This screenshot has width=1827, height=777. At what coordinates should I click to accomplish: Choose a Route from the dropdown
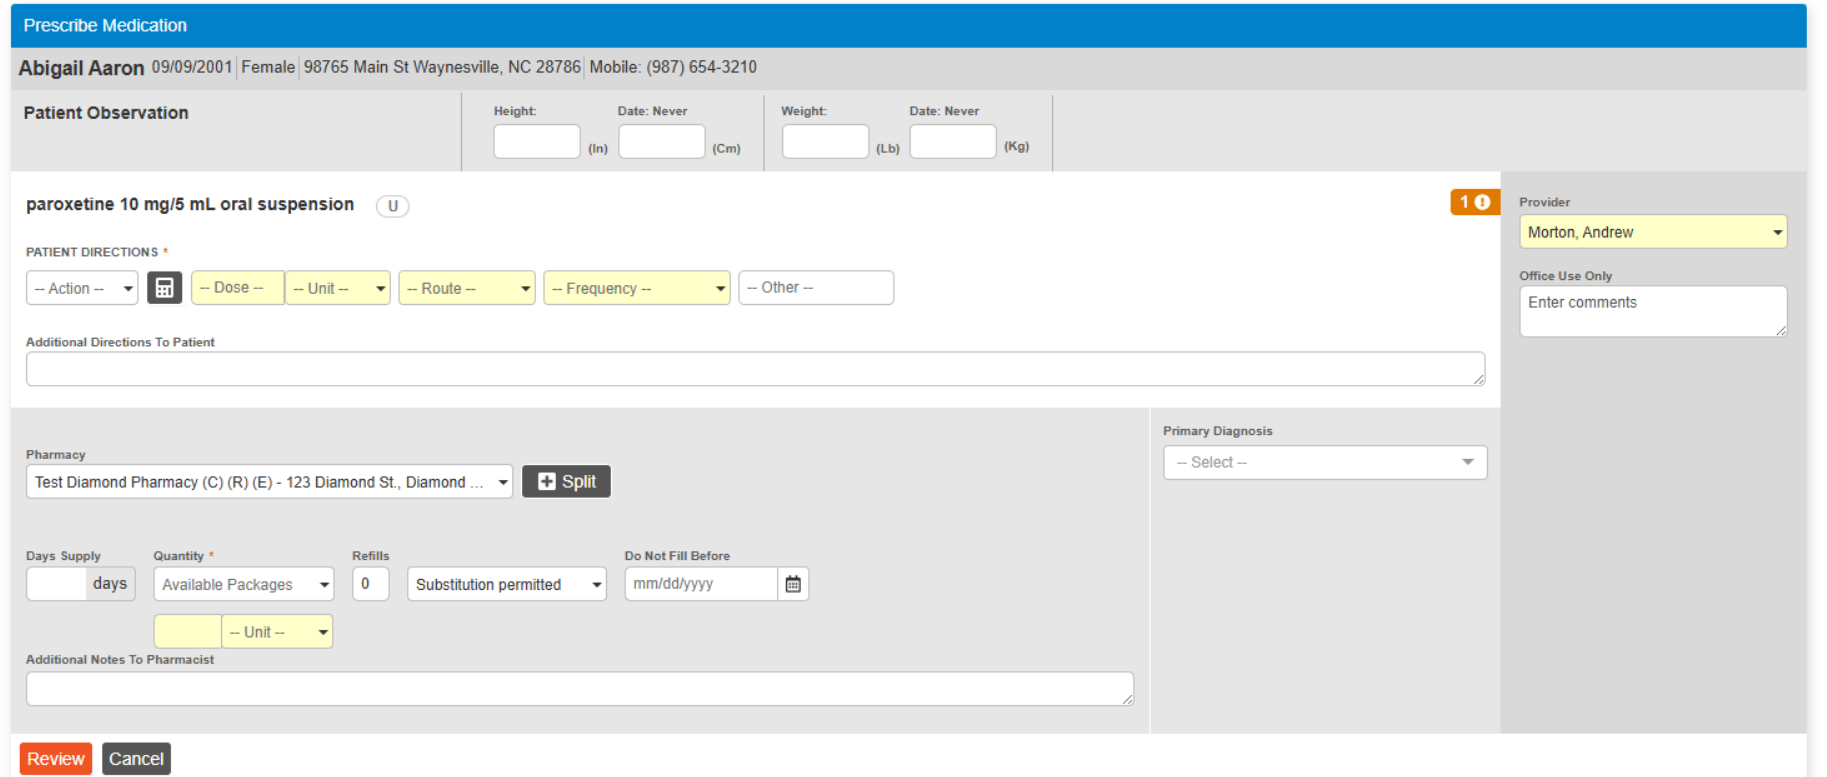click(x=467, y=288)
